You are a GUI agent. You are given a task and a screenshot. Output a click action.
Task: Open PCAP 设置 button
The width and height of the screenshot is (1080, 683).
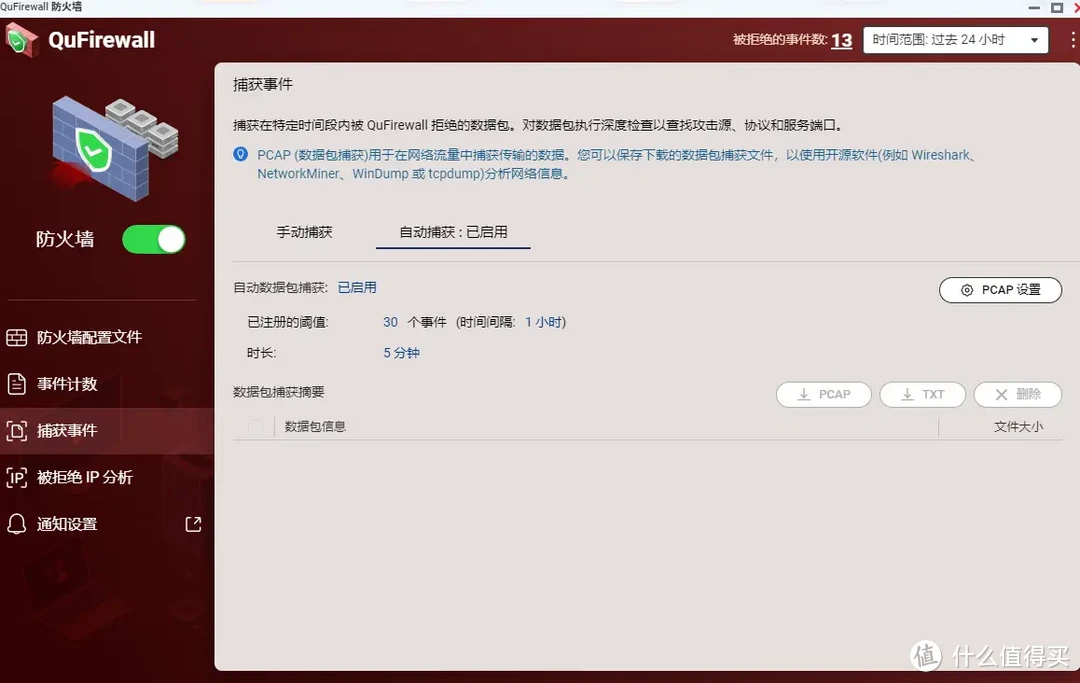(x=1000, y=290)
